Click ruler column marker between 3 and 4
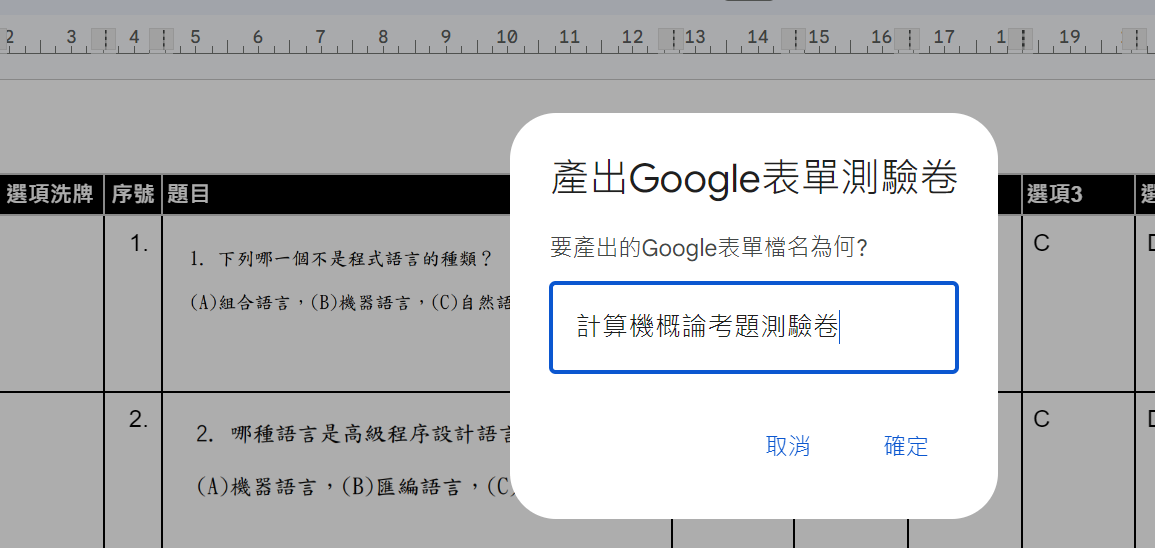The height and width of the screenshot is (548, 1155). 103,39
